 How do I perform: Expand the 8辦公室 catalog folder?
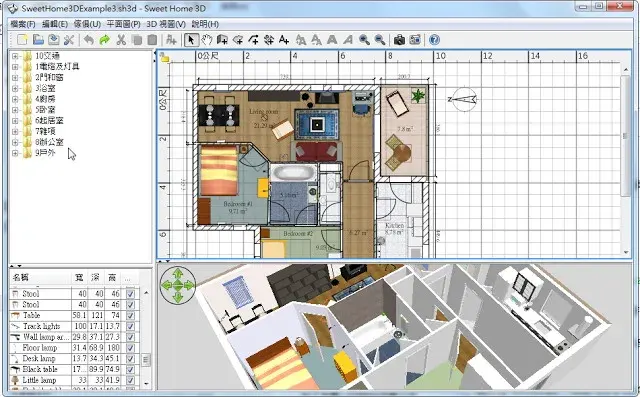pyautogui.click(x=15, y=142)
